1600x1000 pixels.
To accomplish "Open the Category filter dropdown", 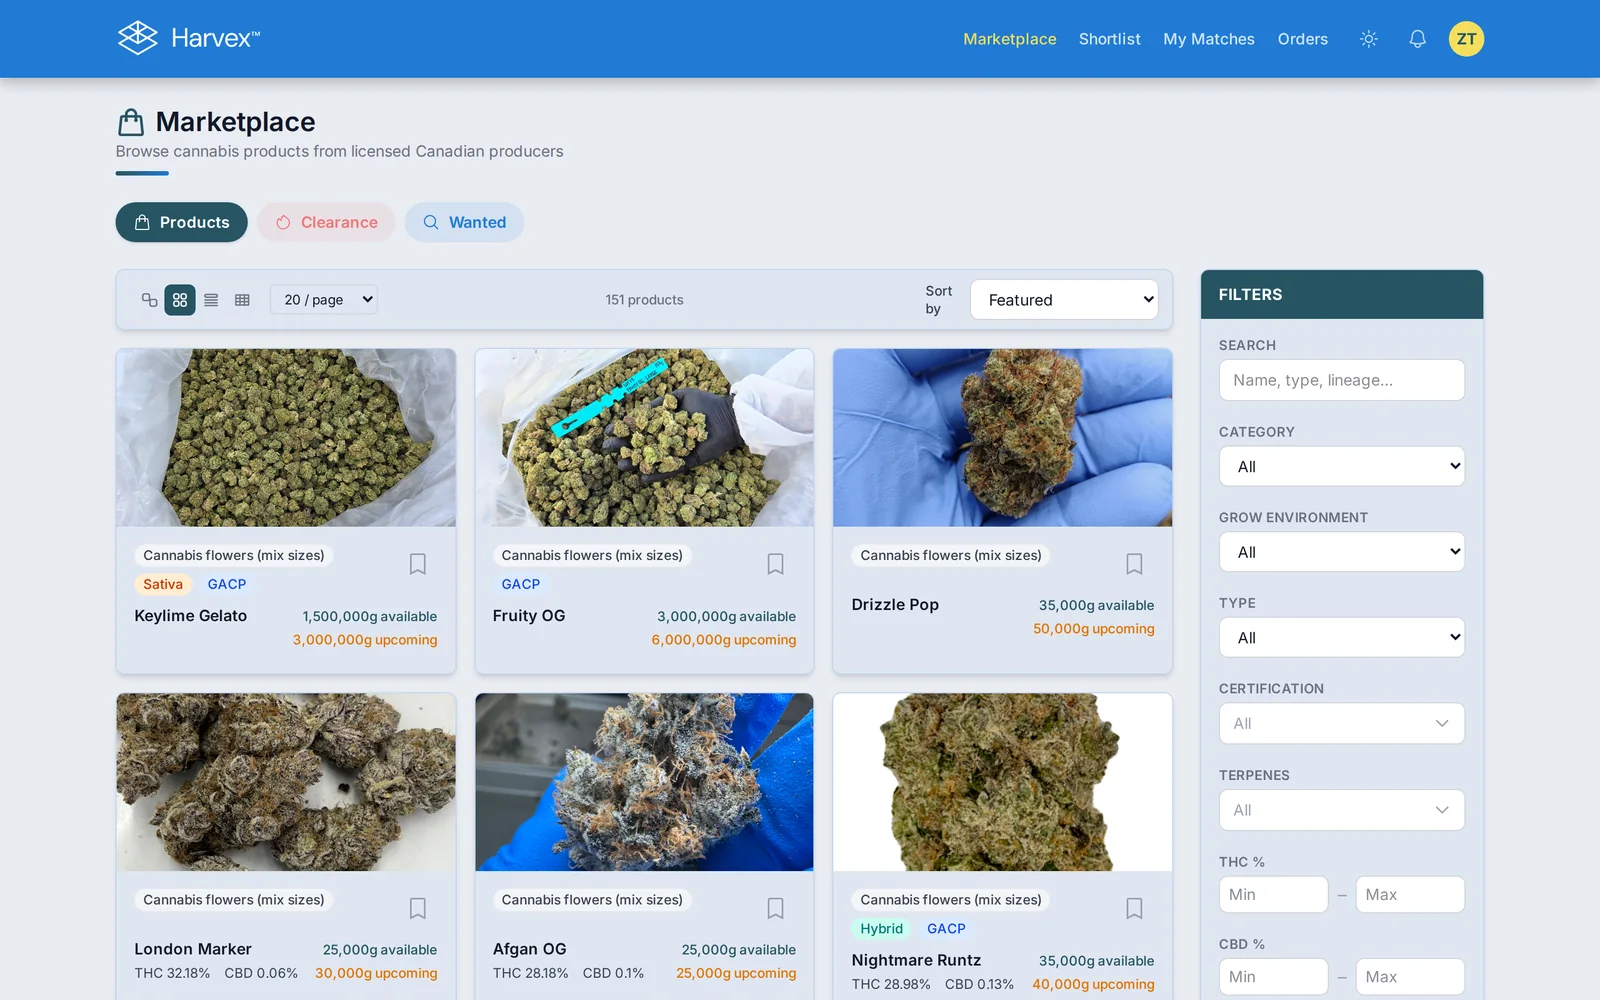I will click(x=1341, y=466).
